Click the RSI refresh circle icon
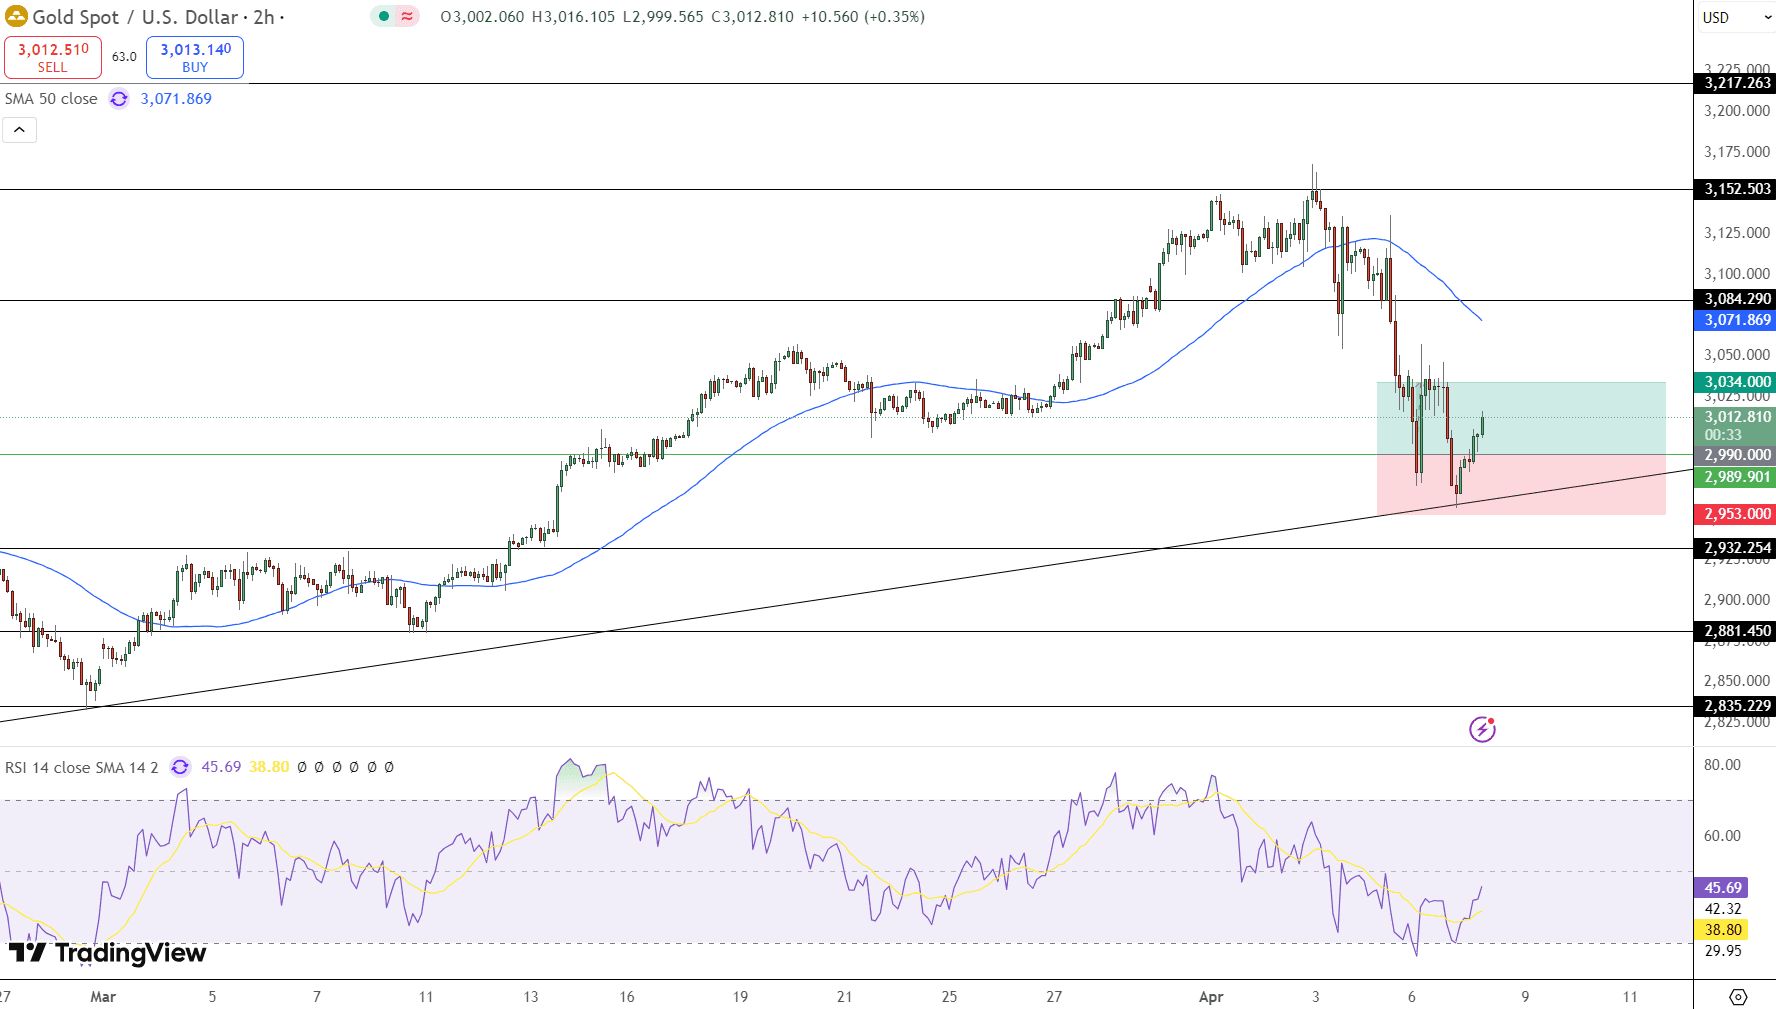1776x1009 pixels. coord(180,767)
